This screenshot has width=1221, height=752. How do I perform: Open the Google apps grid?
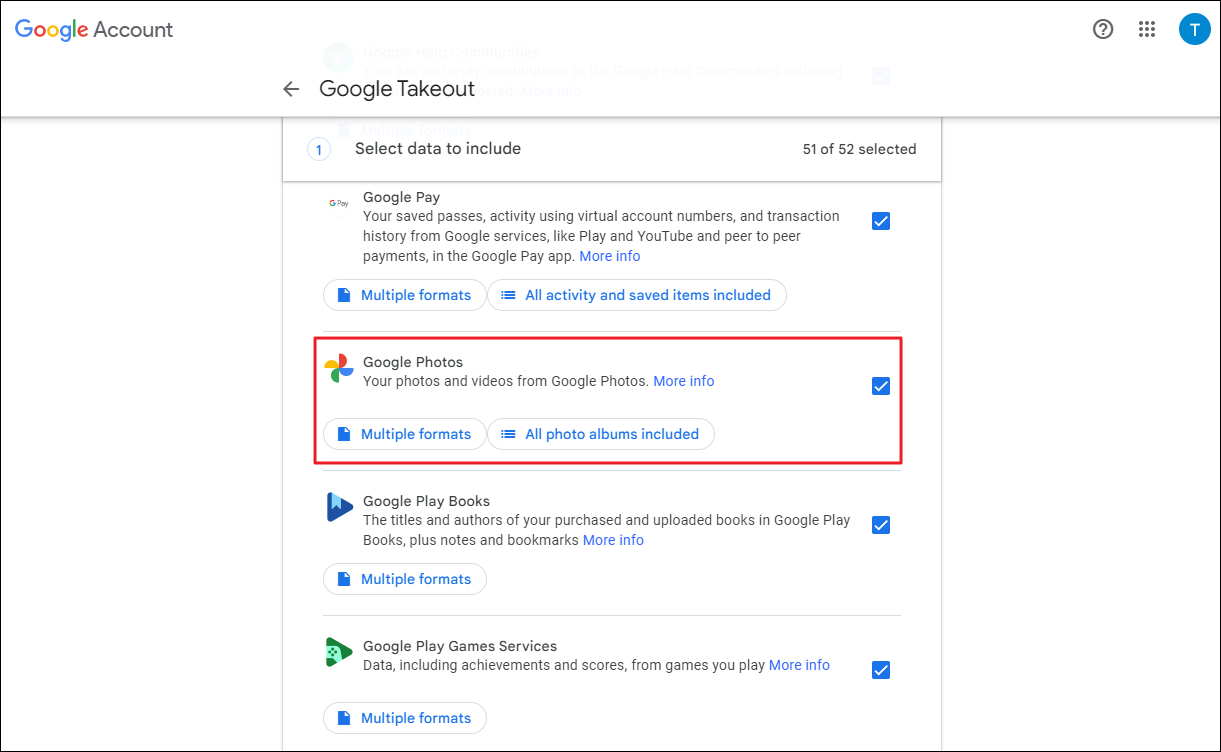(1147, 29)
